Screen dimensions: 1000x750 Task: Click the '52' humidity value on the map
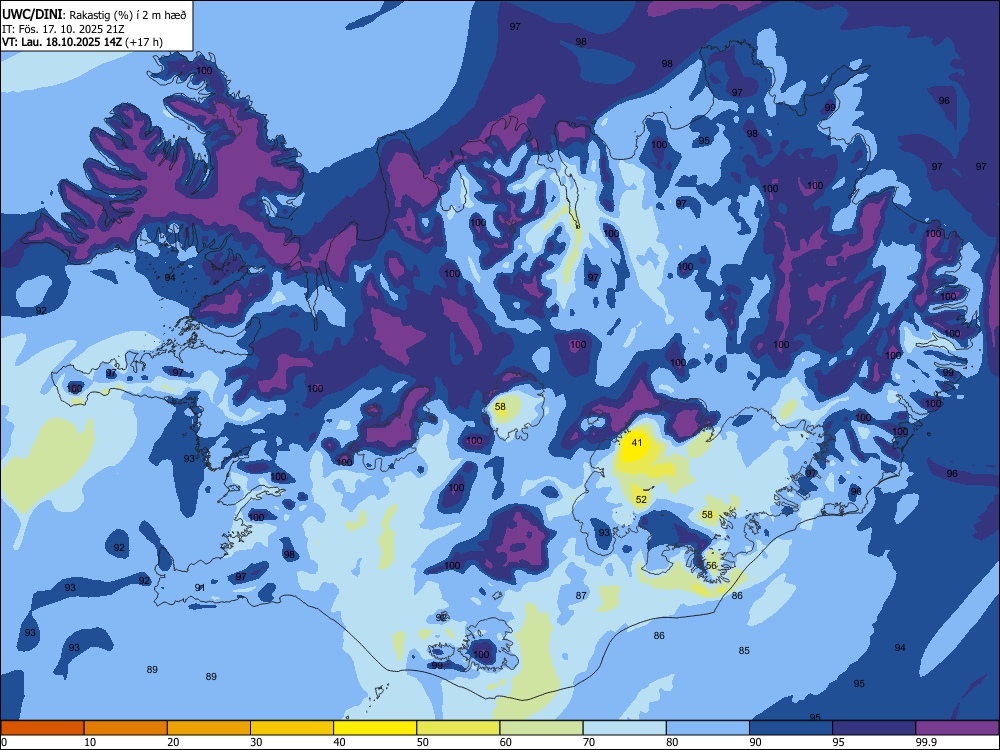(641, 499)
